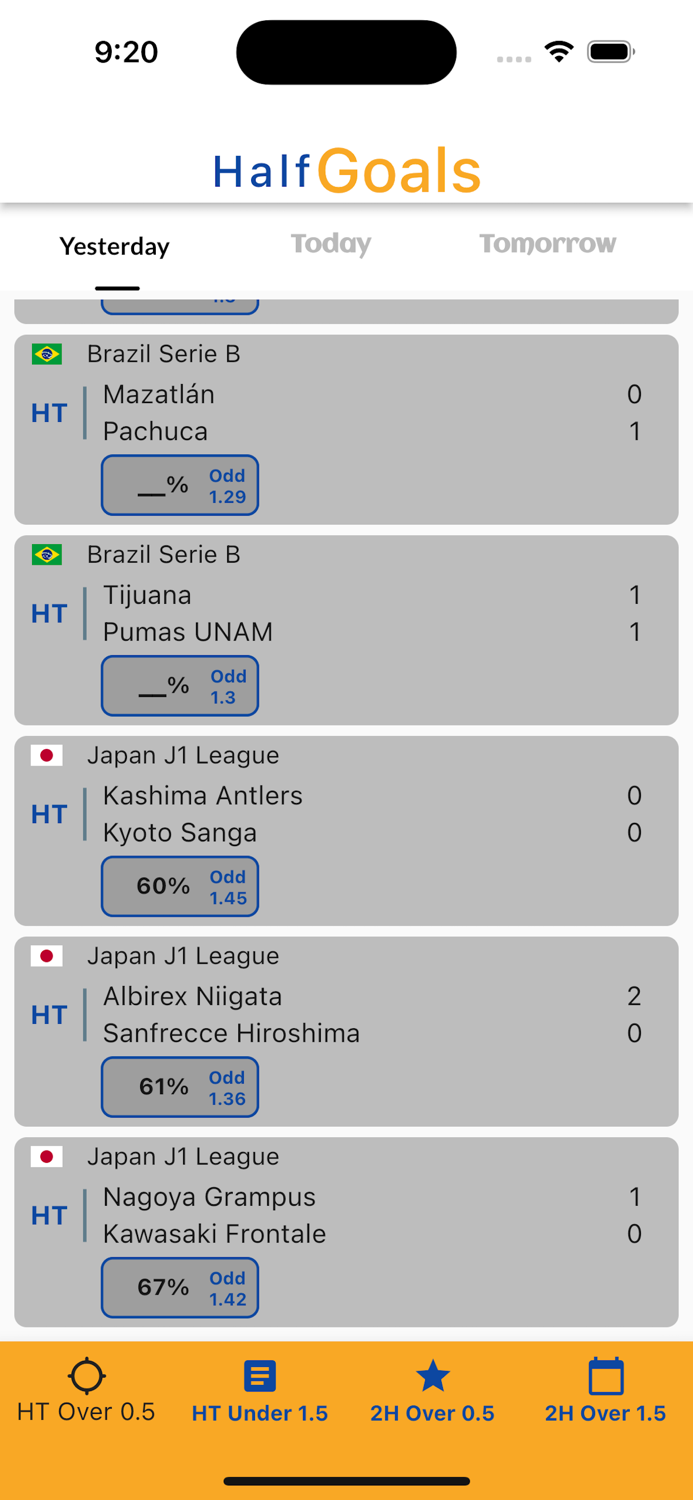Click the Brazil flag on Tijuana match
693x1500 pixels.
pos(47,555)
